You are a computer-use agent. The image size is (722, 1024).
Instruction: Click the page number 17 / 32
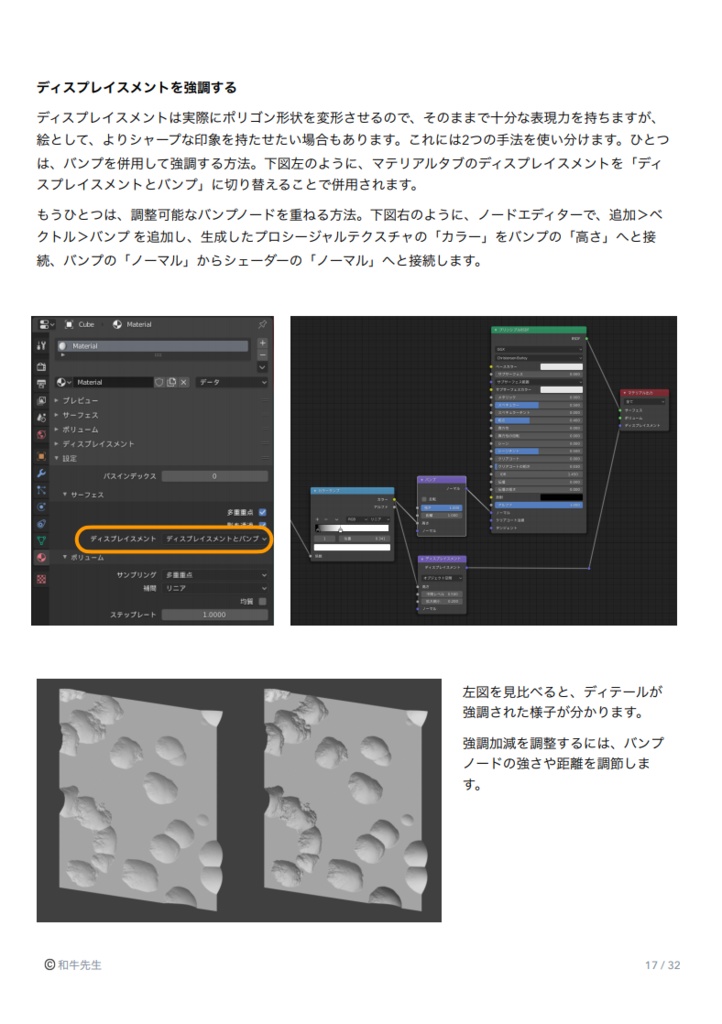(663, 965)
